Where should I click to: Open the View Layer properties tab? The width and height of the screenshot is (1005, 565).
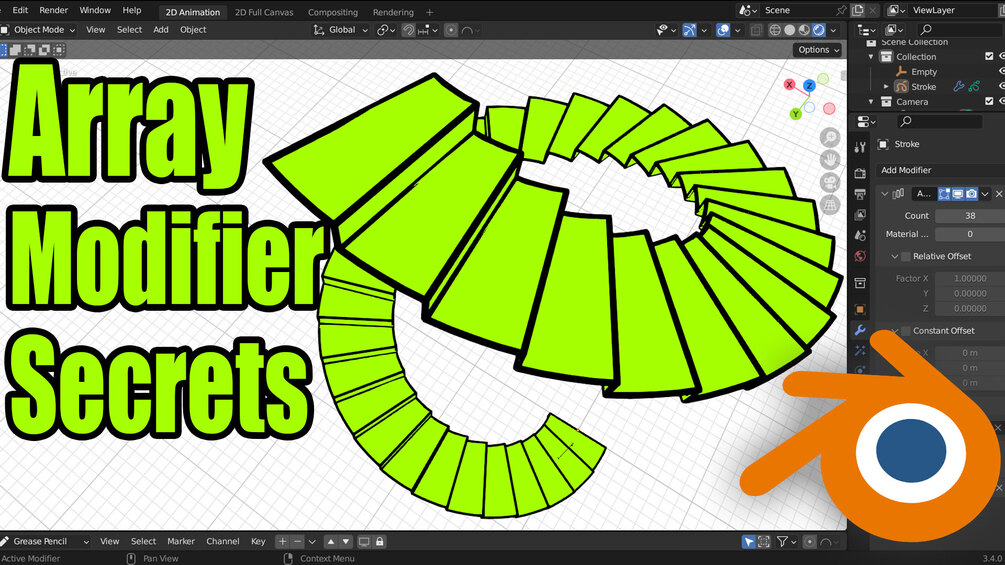click(x=860, y=215)
